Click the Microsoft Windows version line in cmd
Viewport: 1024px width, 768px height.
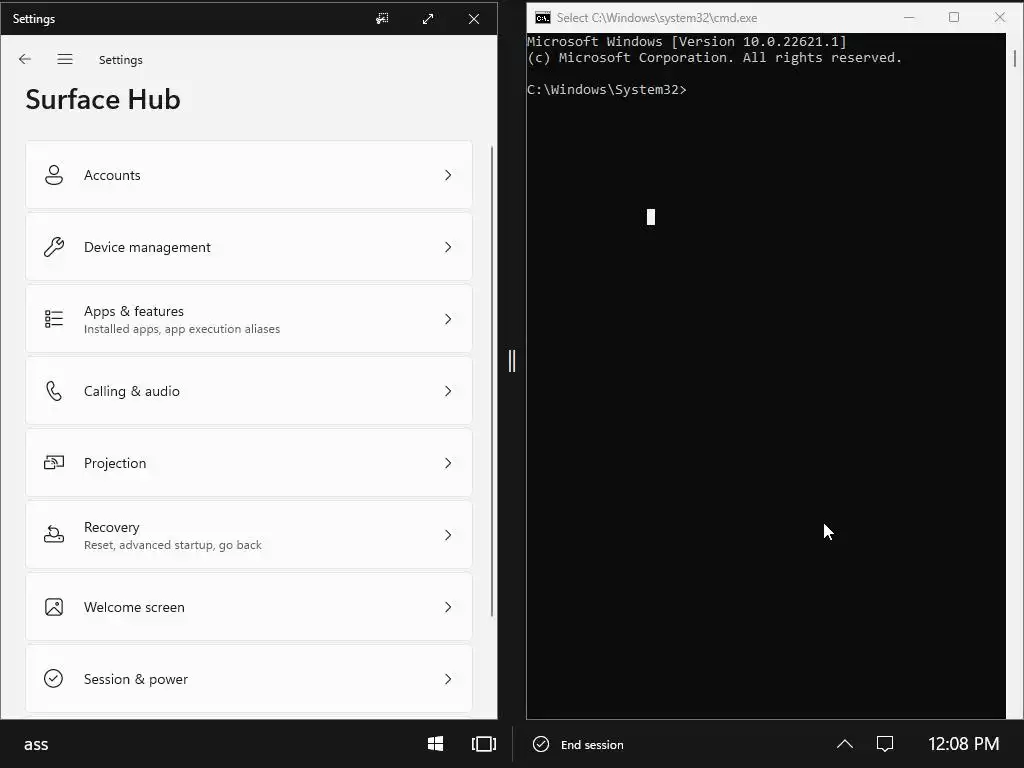(686, 42)
